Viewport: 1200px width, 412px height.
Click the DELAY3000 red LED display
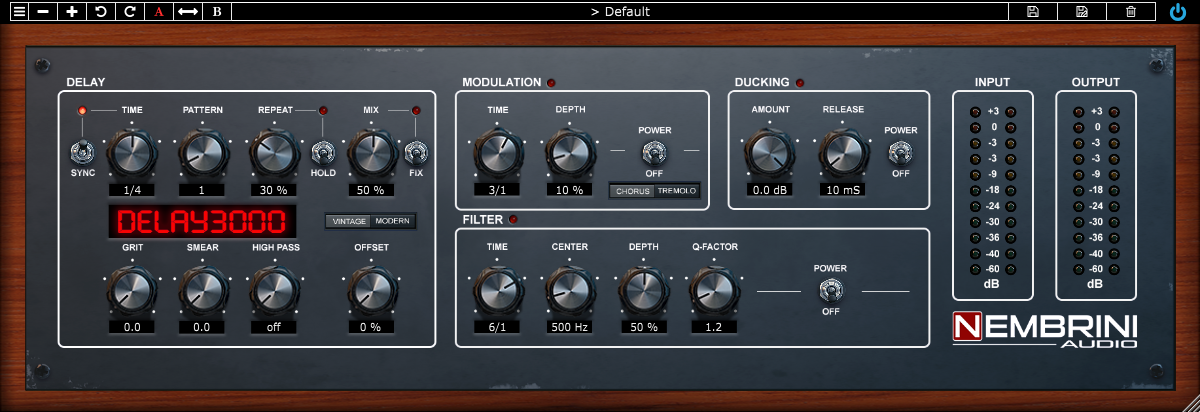[203, 222]
